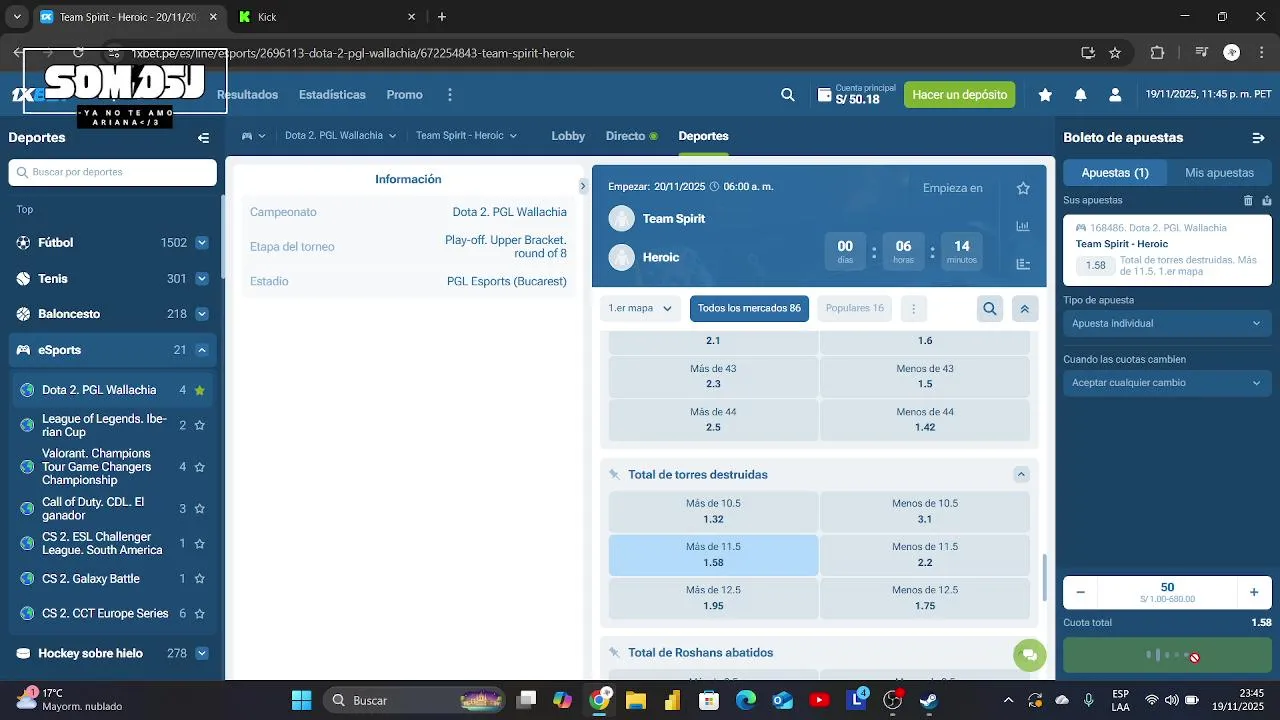Expand Fútbol sports category chevron
1280x720 pixels.
click(202, 243)
